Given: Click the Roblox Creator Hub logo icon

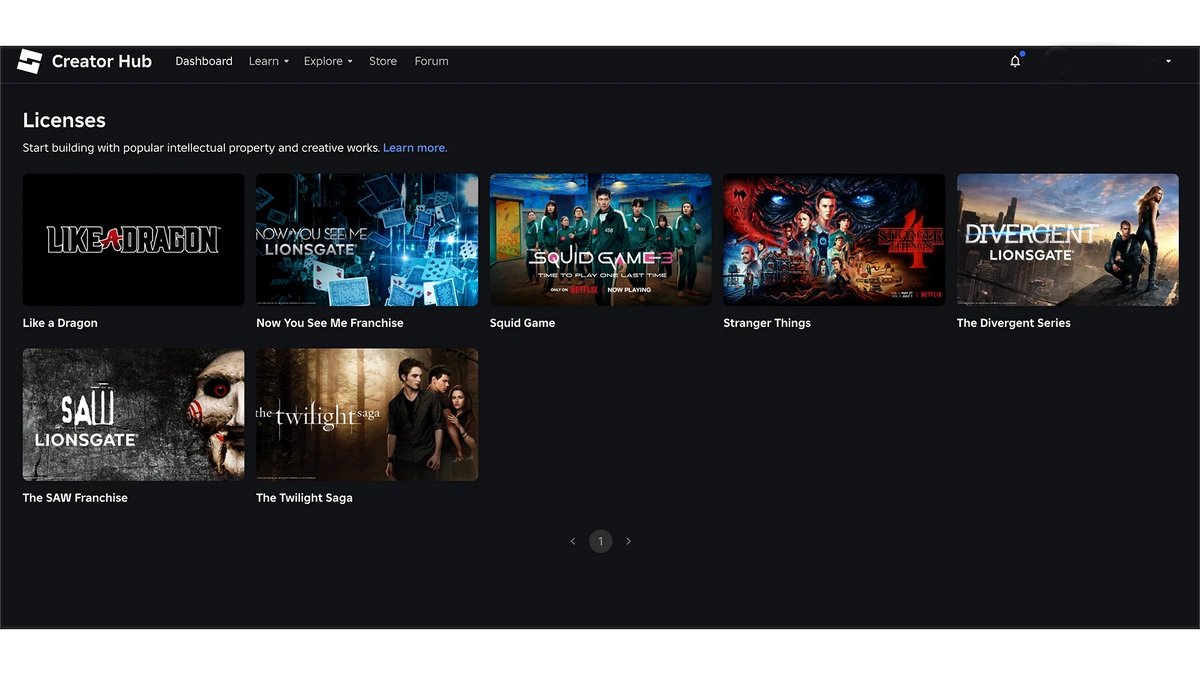Looking at the screenshot, I should (x=29, y=61).
